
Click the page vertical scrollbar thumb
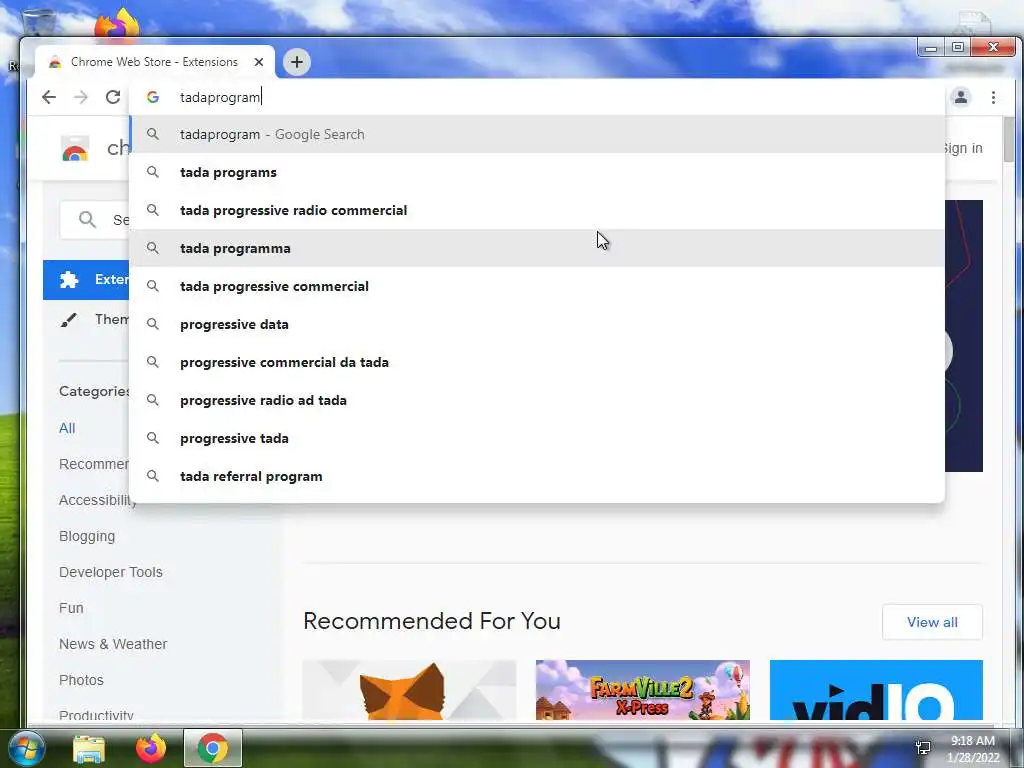1008,139
